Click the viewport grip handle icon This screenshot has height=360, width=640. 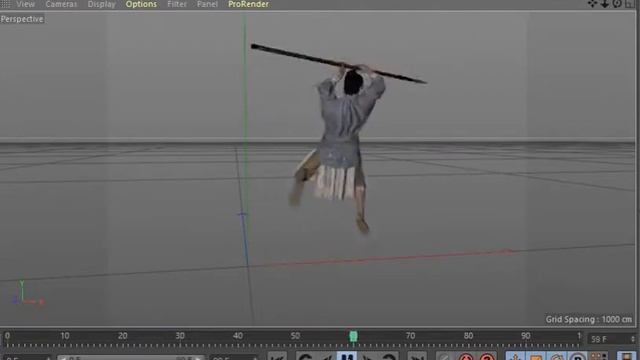[6, 4]
